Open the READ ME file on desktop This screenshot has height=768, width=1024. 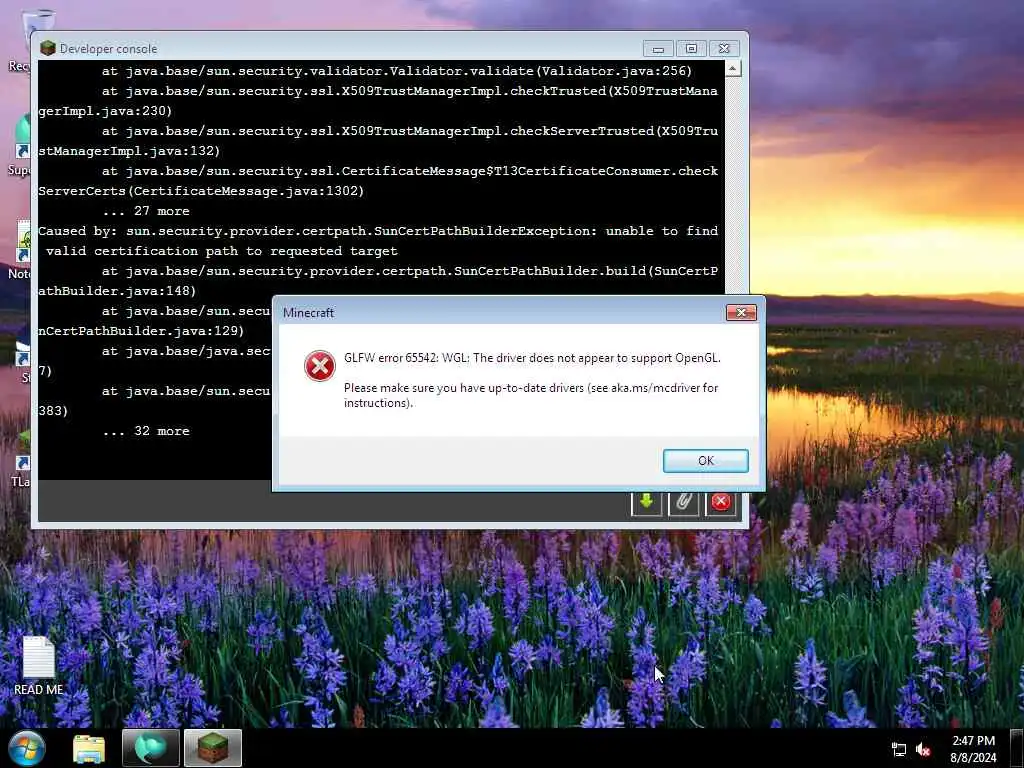[x=39, y=665]
